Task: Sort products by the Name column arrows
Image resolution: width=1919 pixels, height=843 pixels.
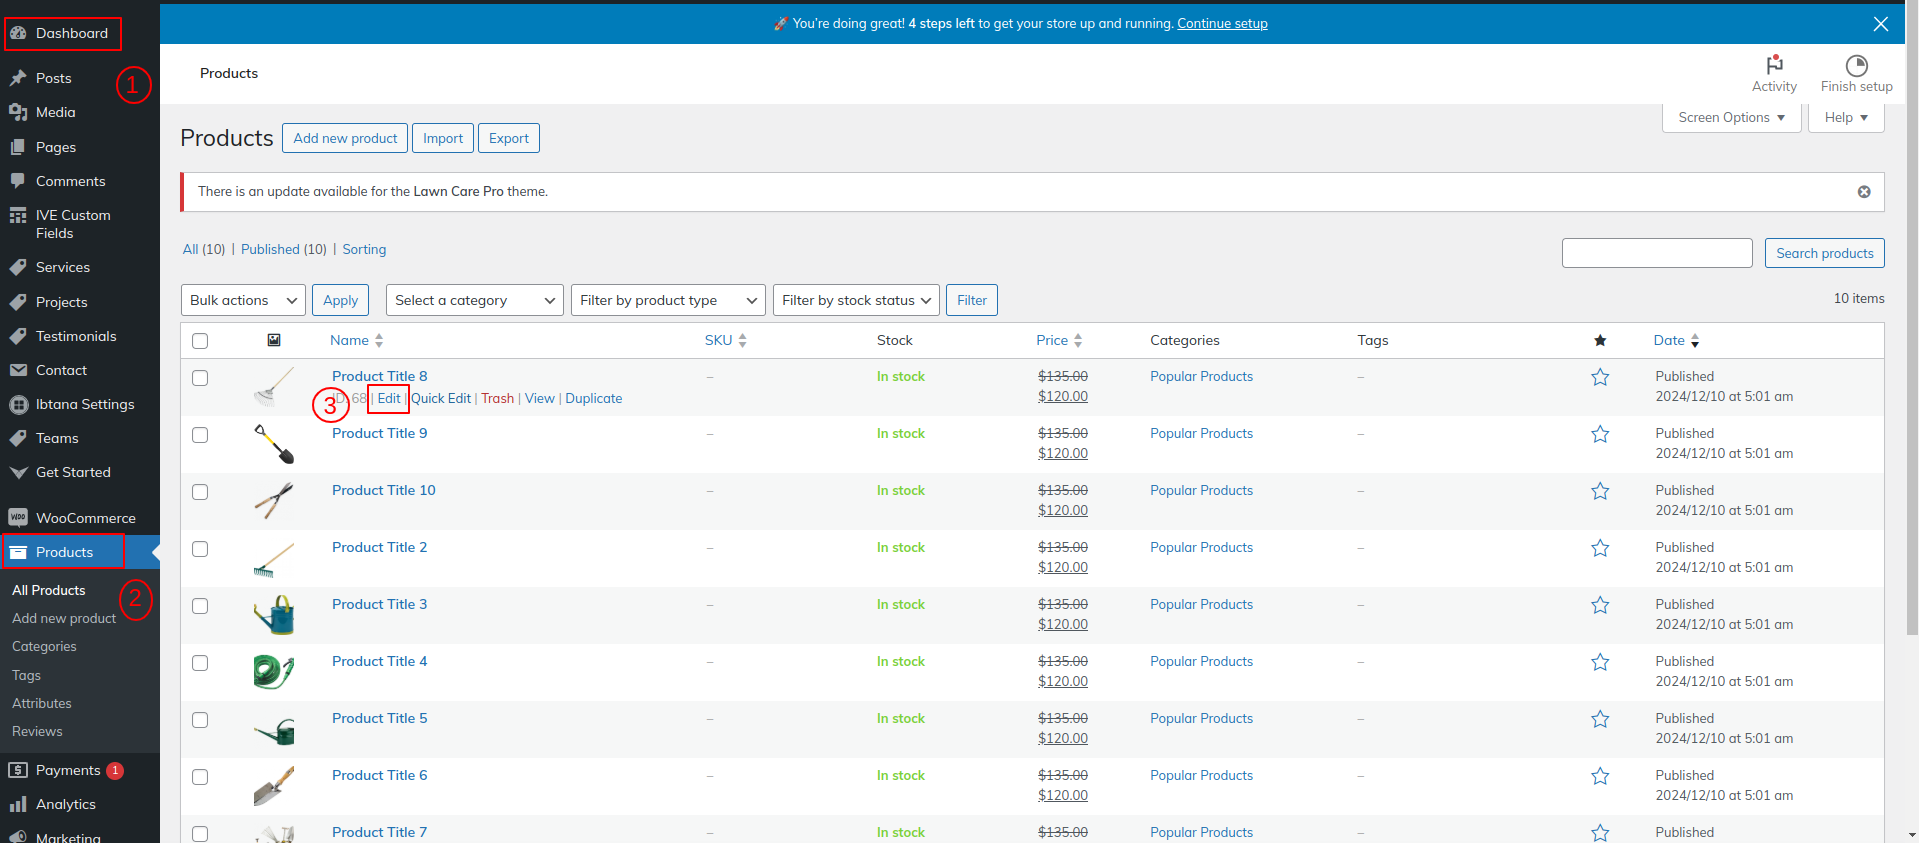Action: pyautogui.click(x=379, y=341)
